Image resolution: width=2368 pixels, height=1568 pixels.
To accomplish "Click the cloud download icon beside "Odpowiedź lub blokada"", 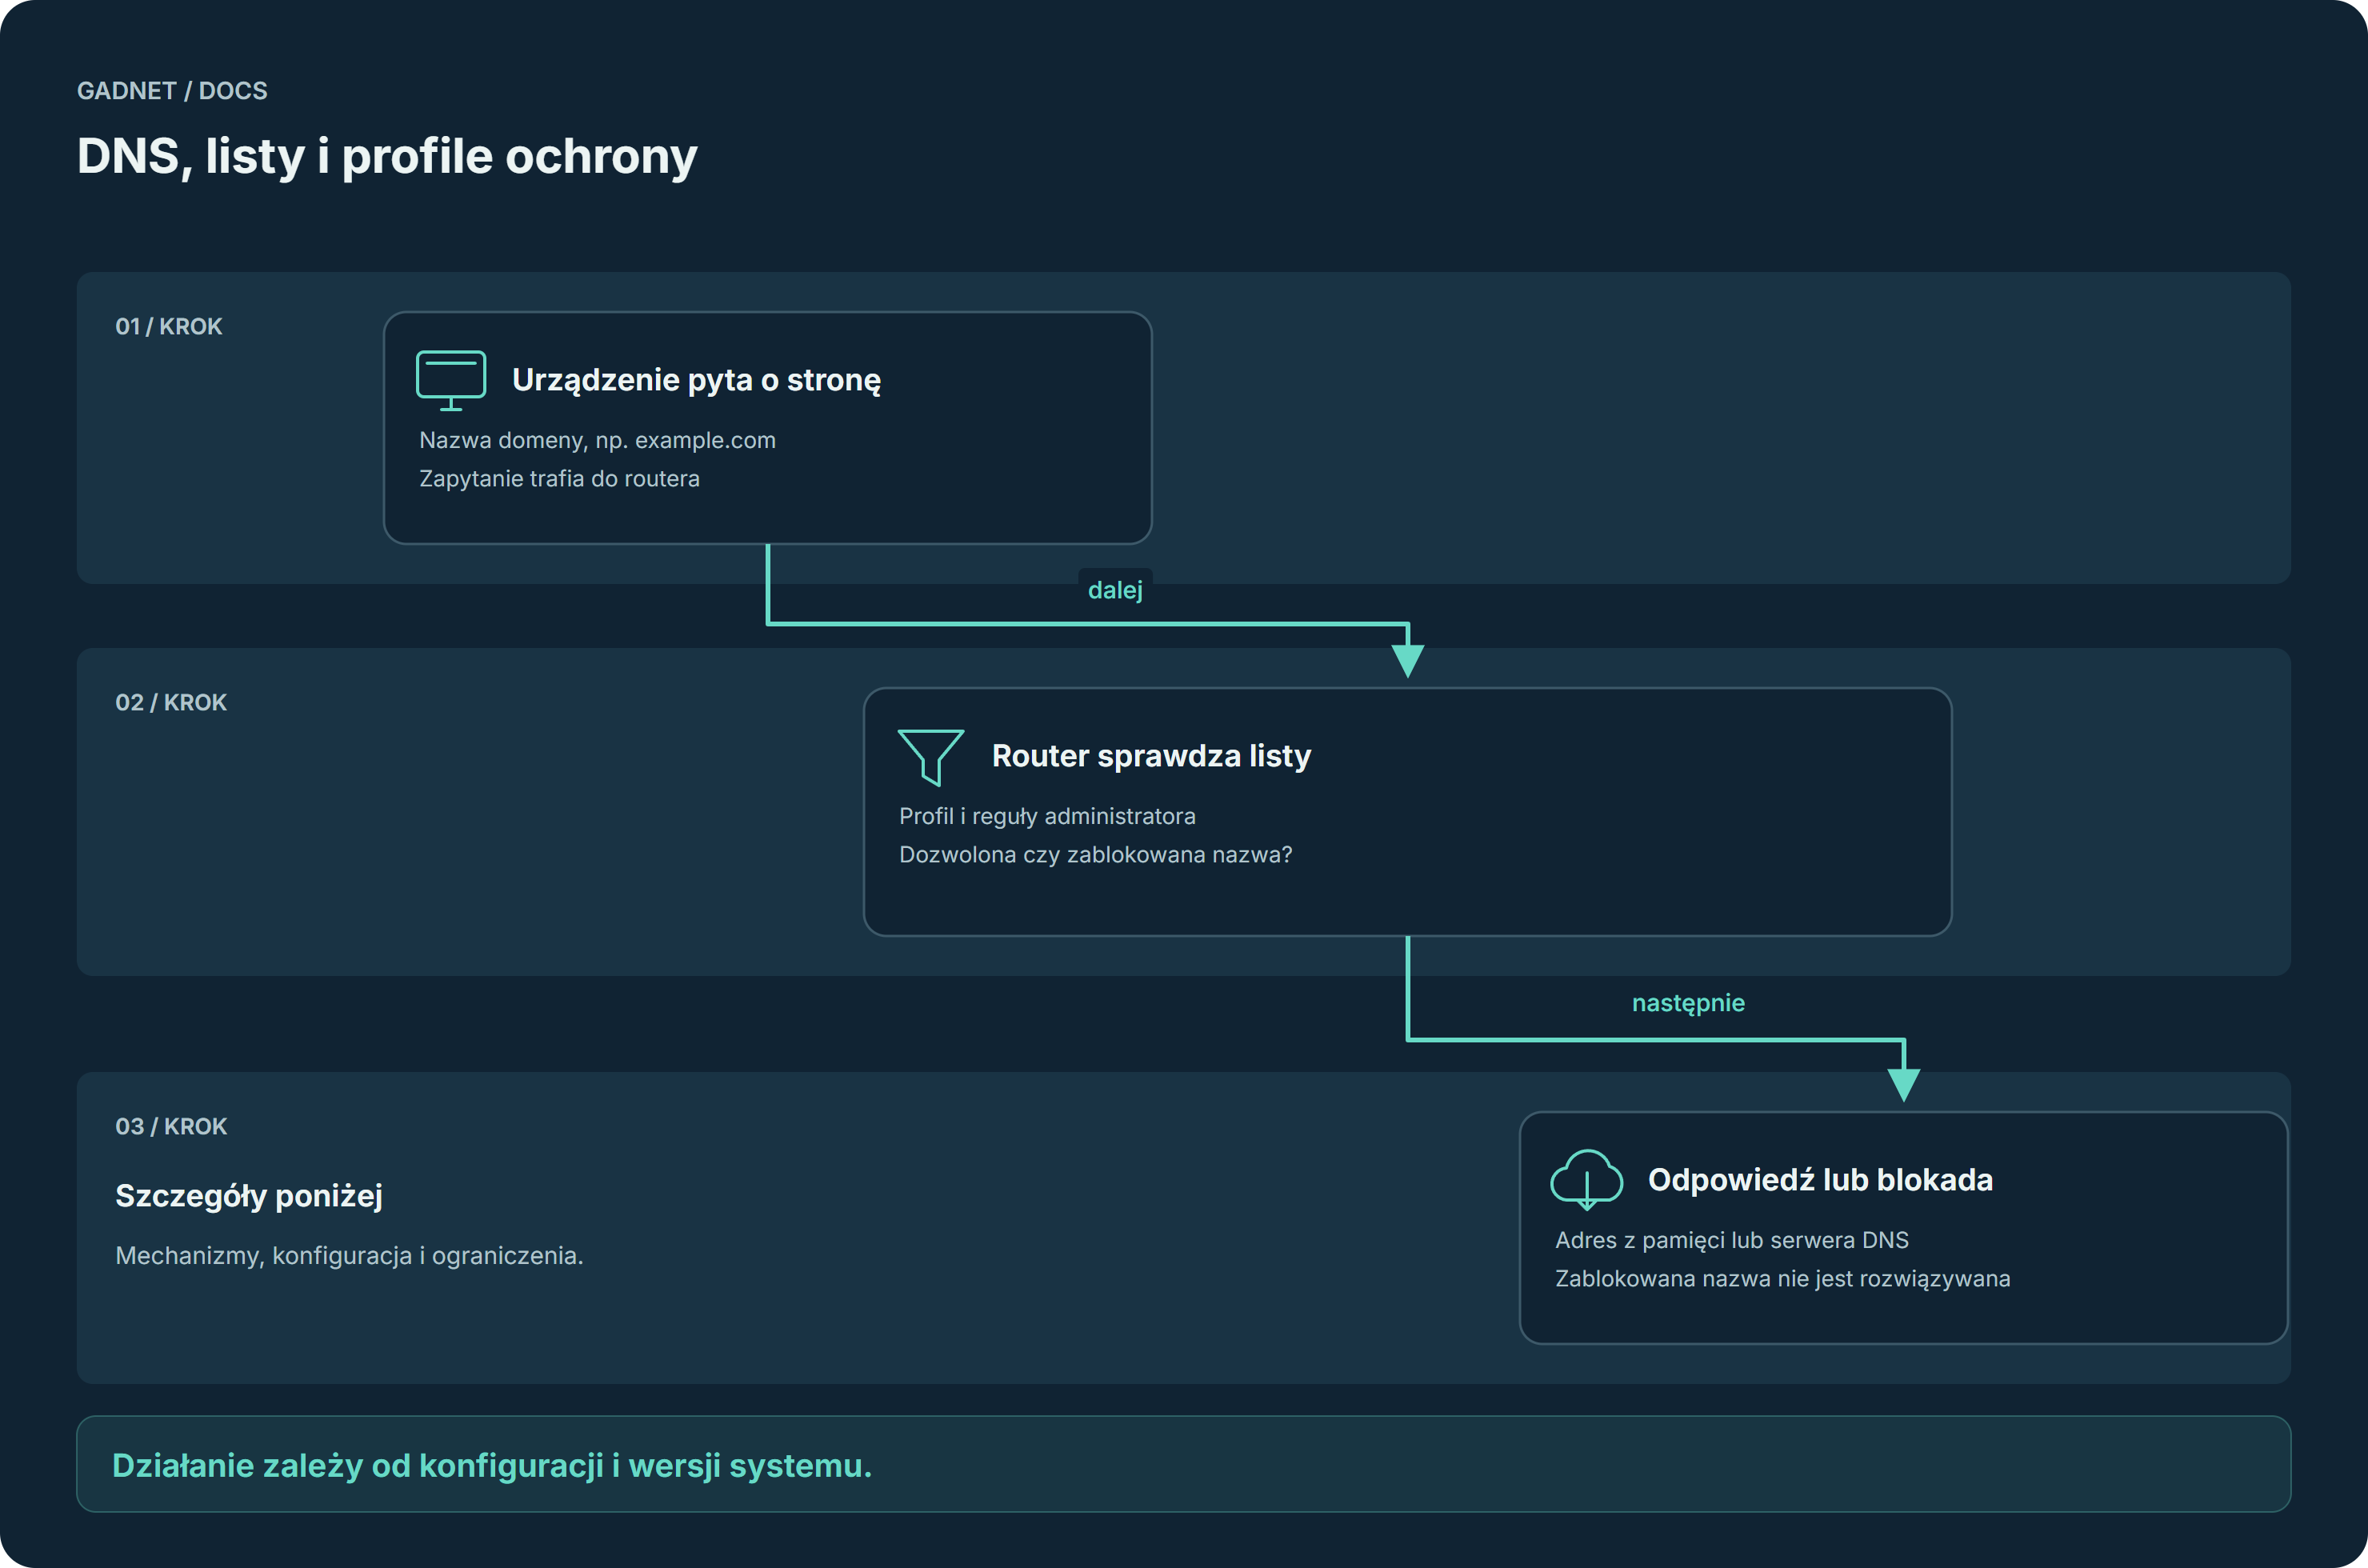I will [1586, 1180].
